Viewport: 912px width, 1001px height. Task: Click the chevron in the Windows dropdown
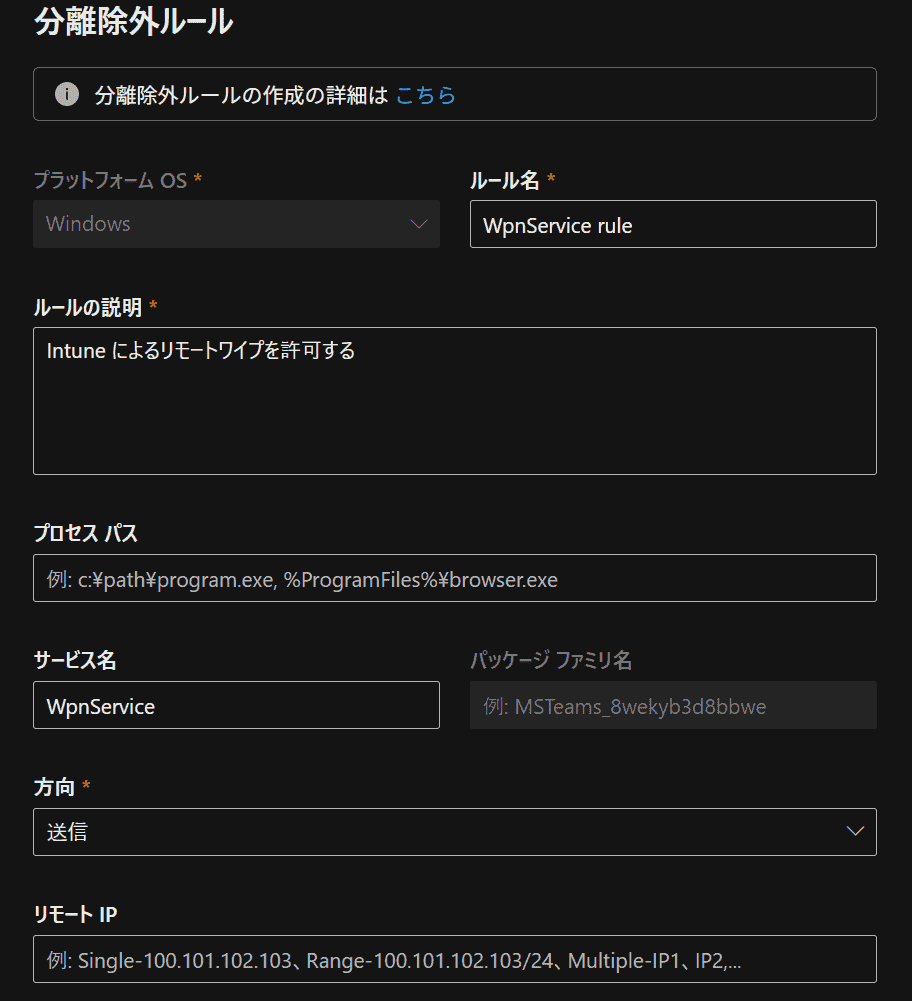419,224
